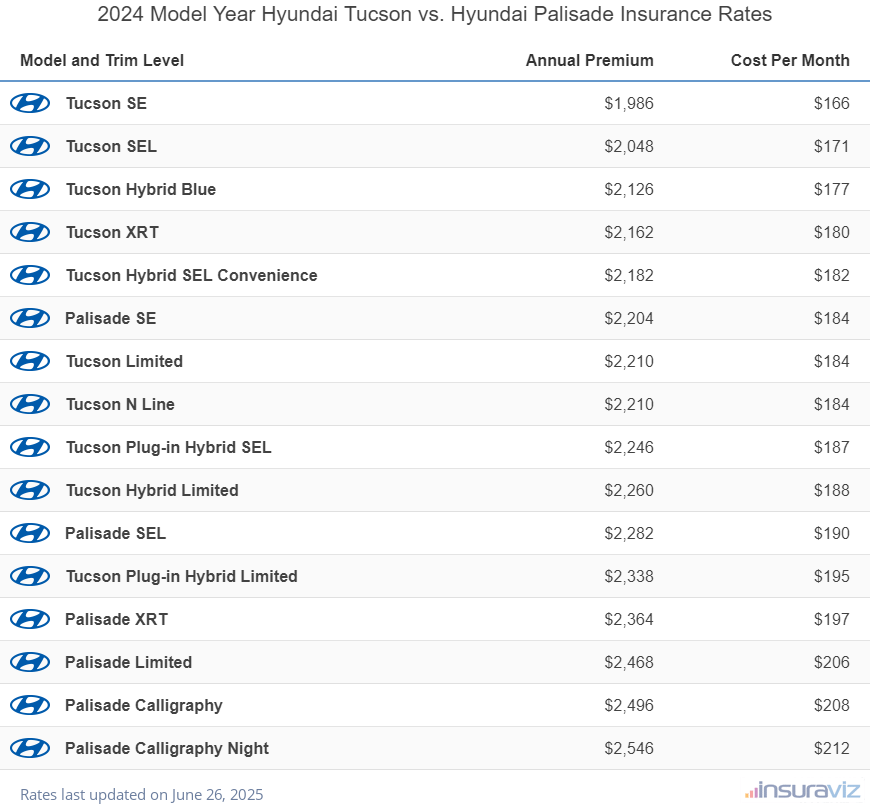Screen dimensions: 870x810
Task: Select the 'Palisade Calligraphy' trim name
Action: [x=144, y=705]
